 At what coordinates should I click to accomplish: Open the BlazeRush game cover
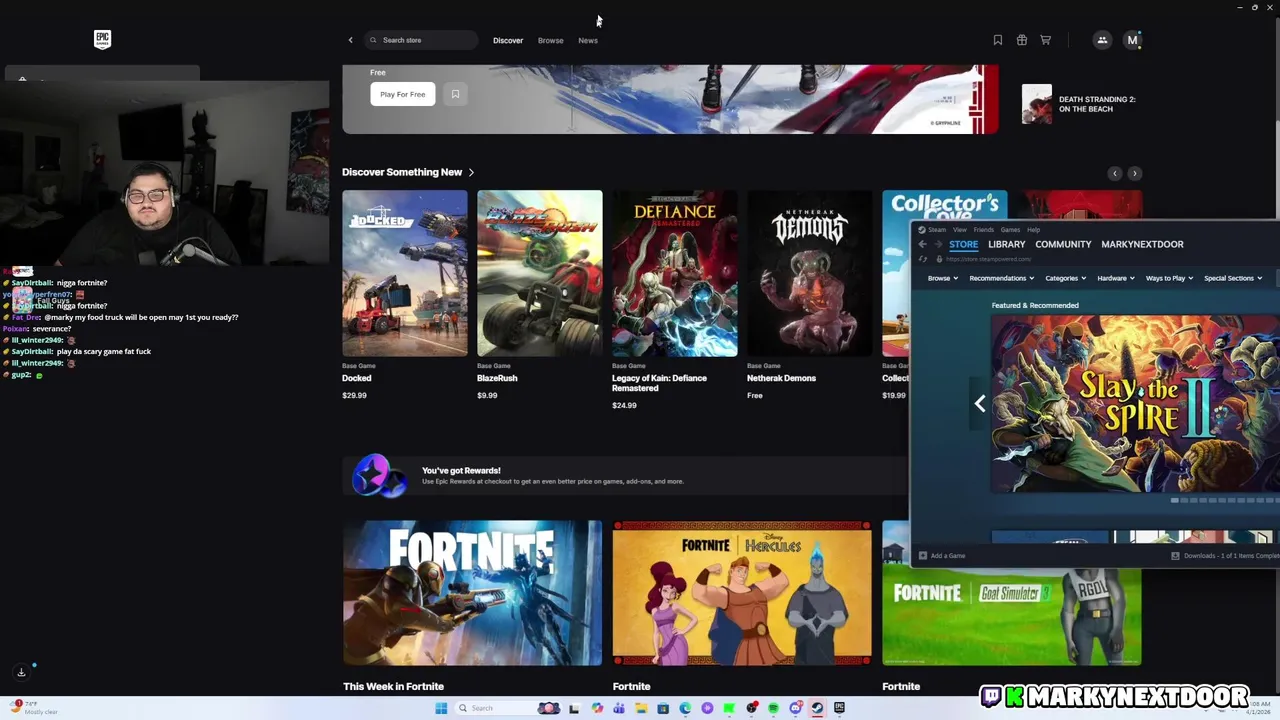pos(540,273)
